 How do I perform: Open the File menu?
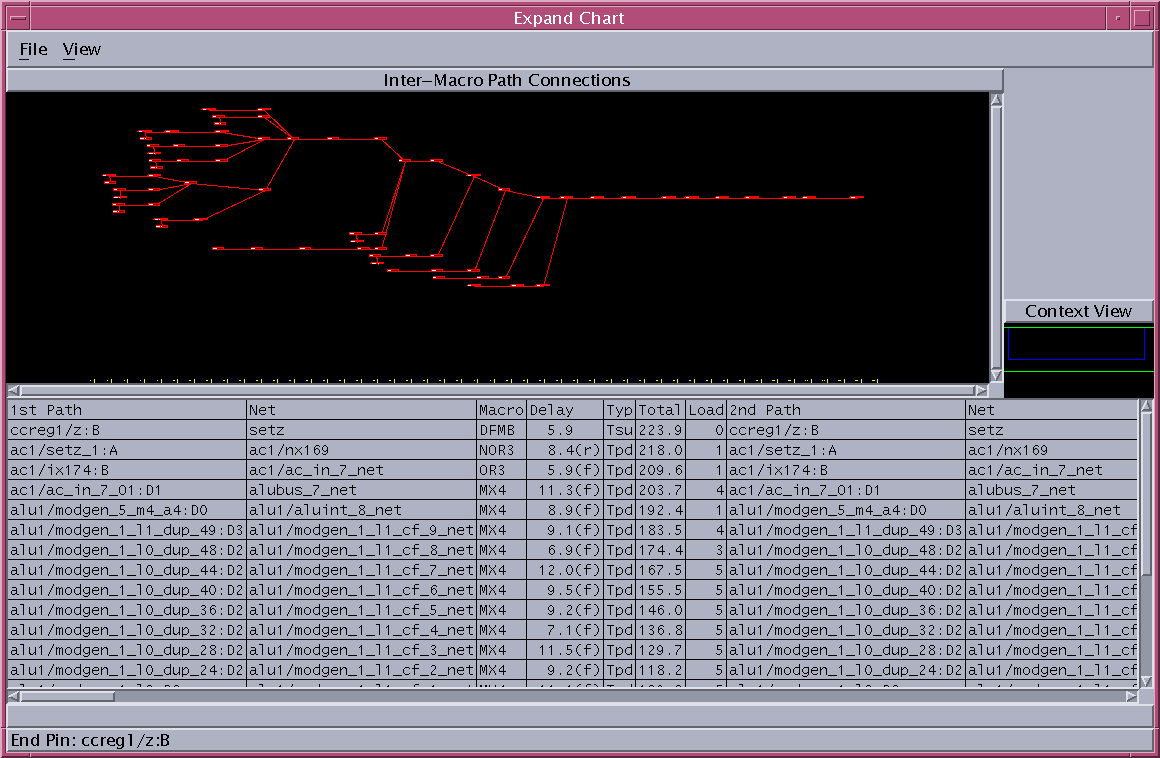33,49
